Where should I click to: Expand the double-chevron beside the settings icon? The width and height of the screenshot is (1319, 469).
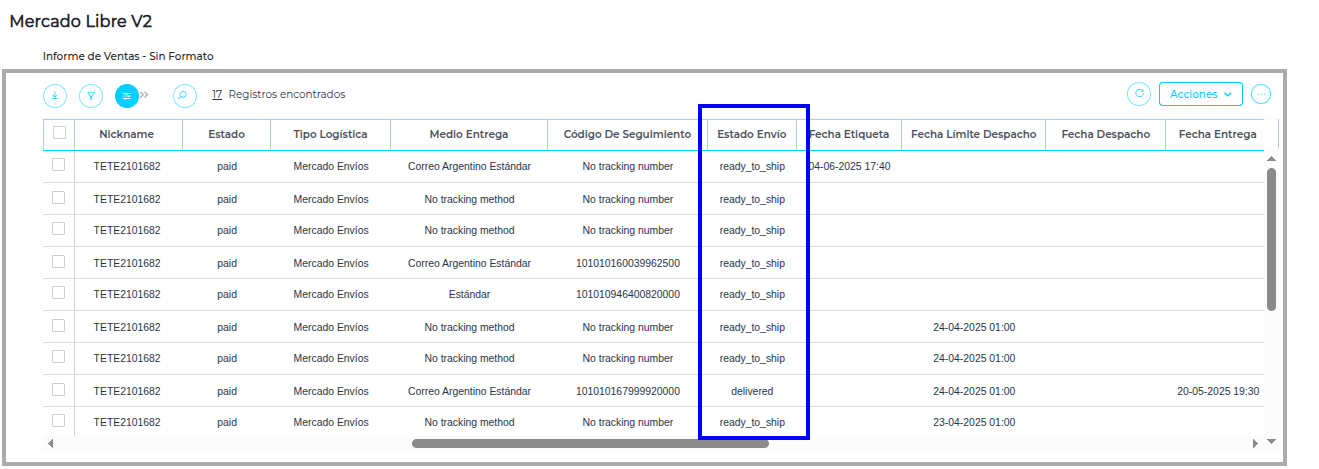tap(145, 95)
